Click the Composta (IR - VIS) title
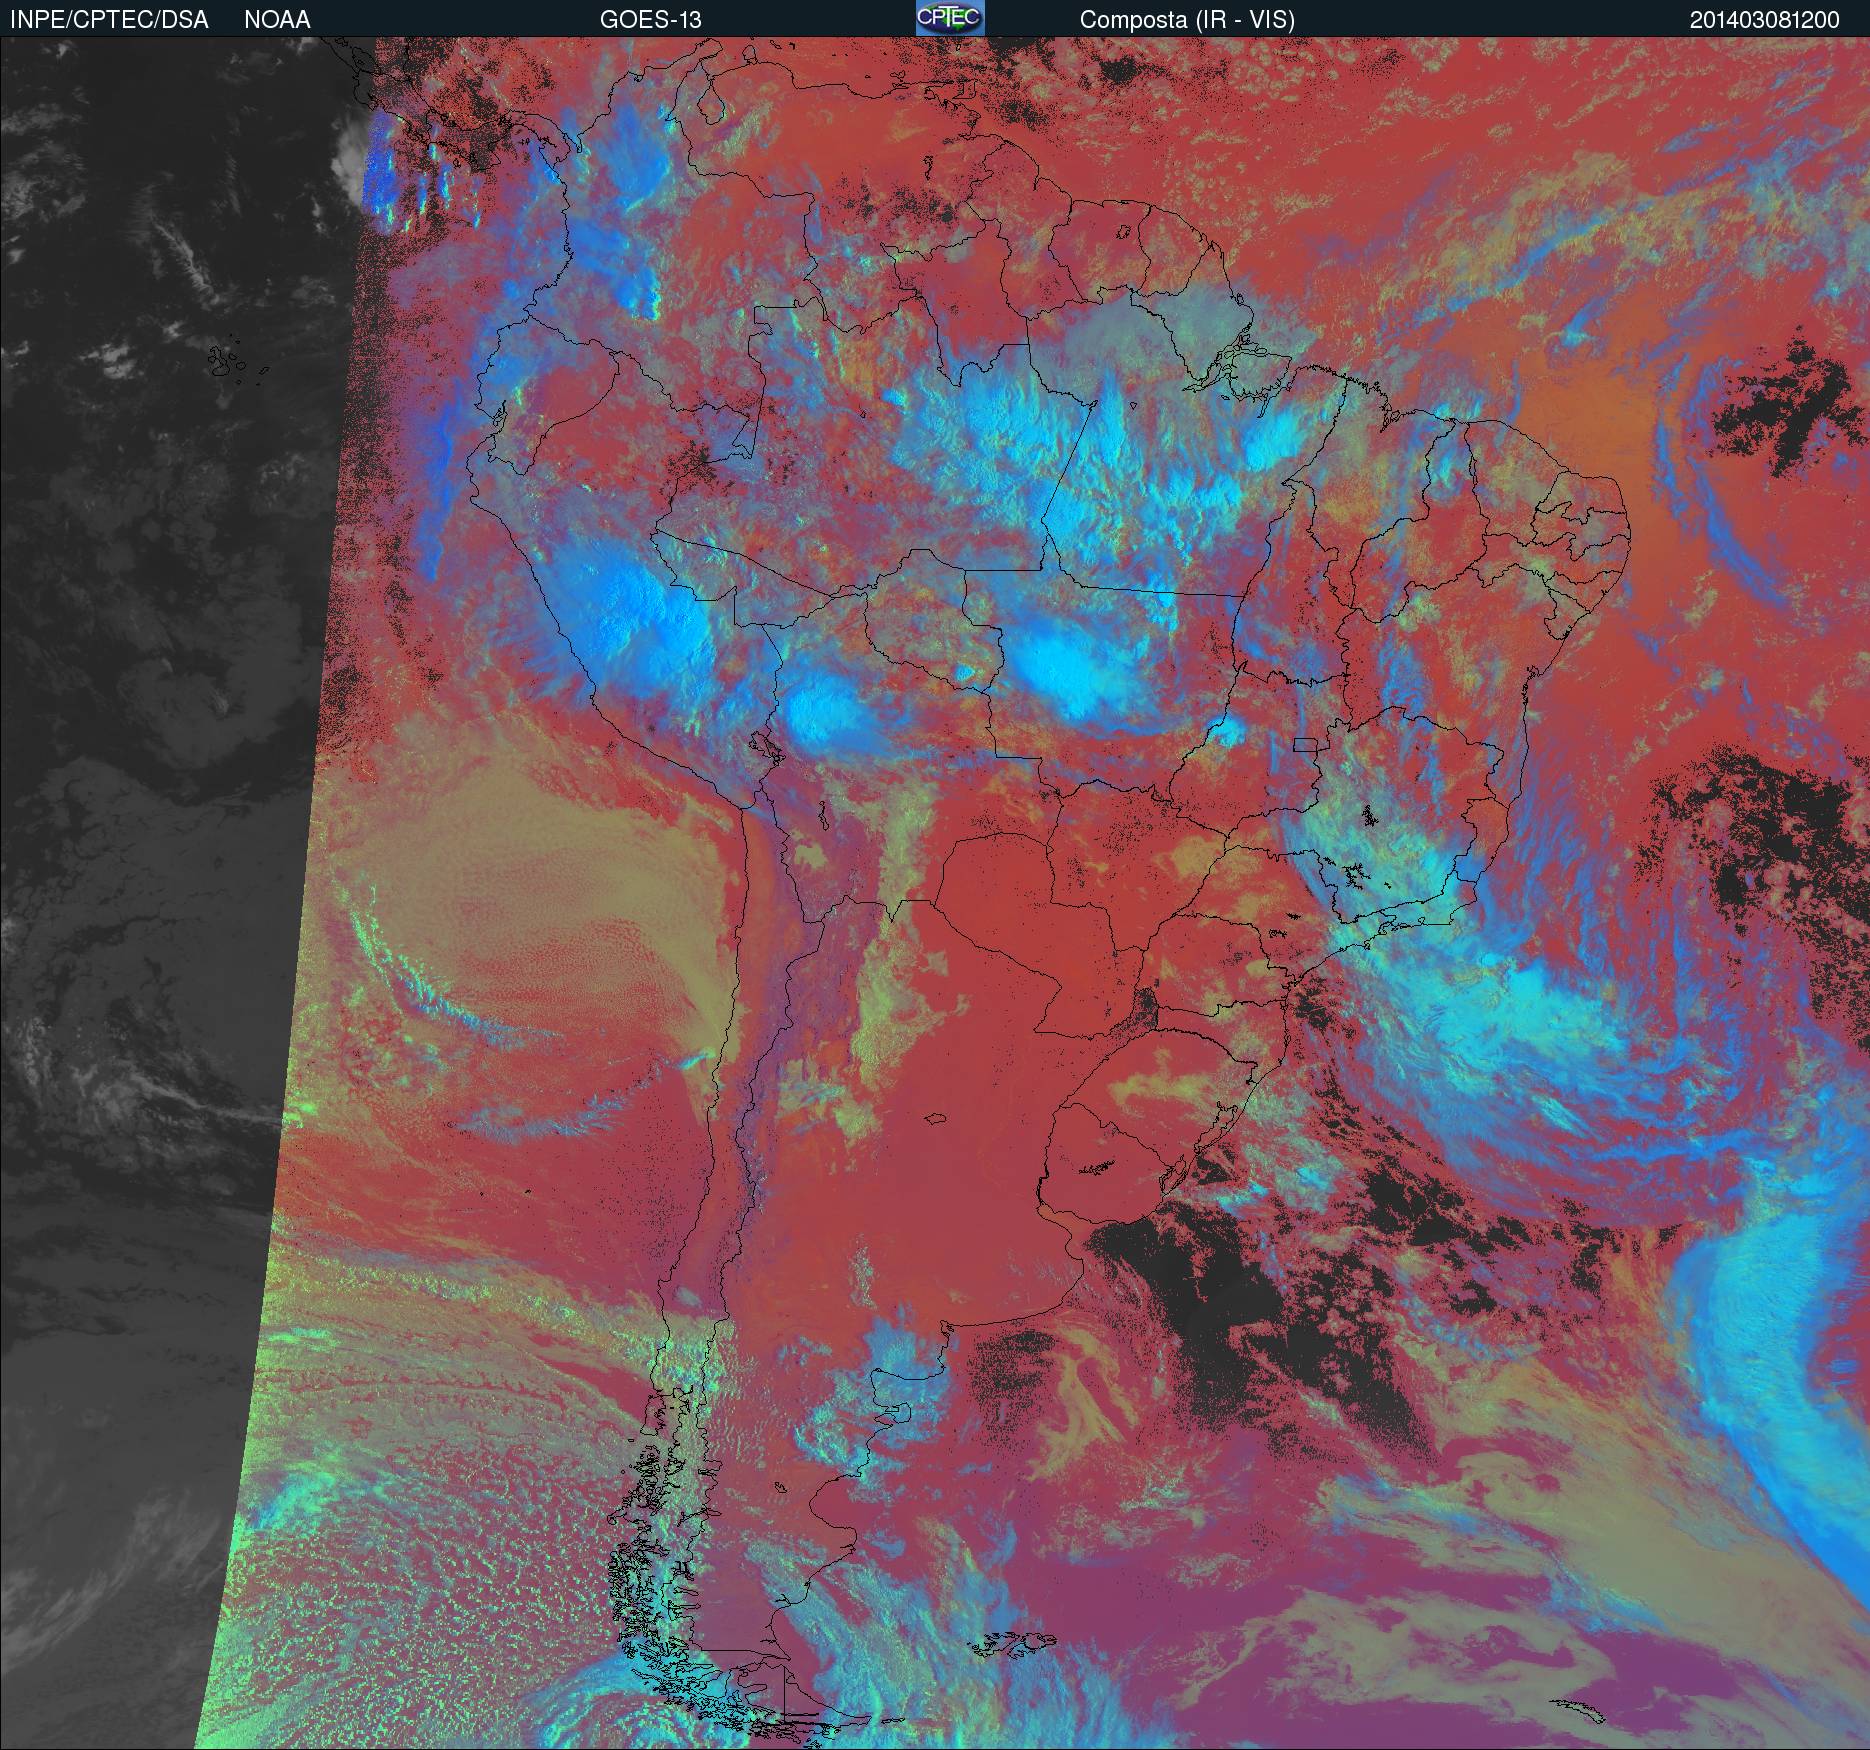1870x1750 pixels. pyautogui.click(x=1187, y=19)
